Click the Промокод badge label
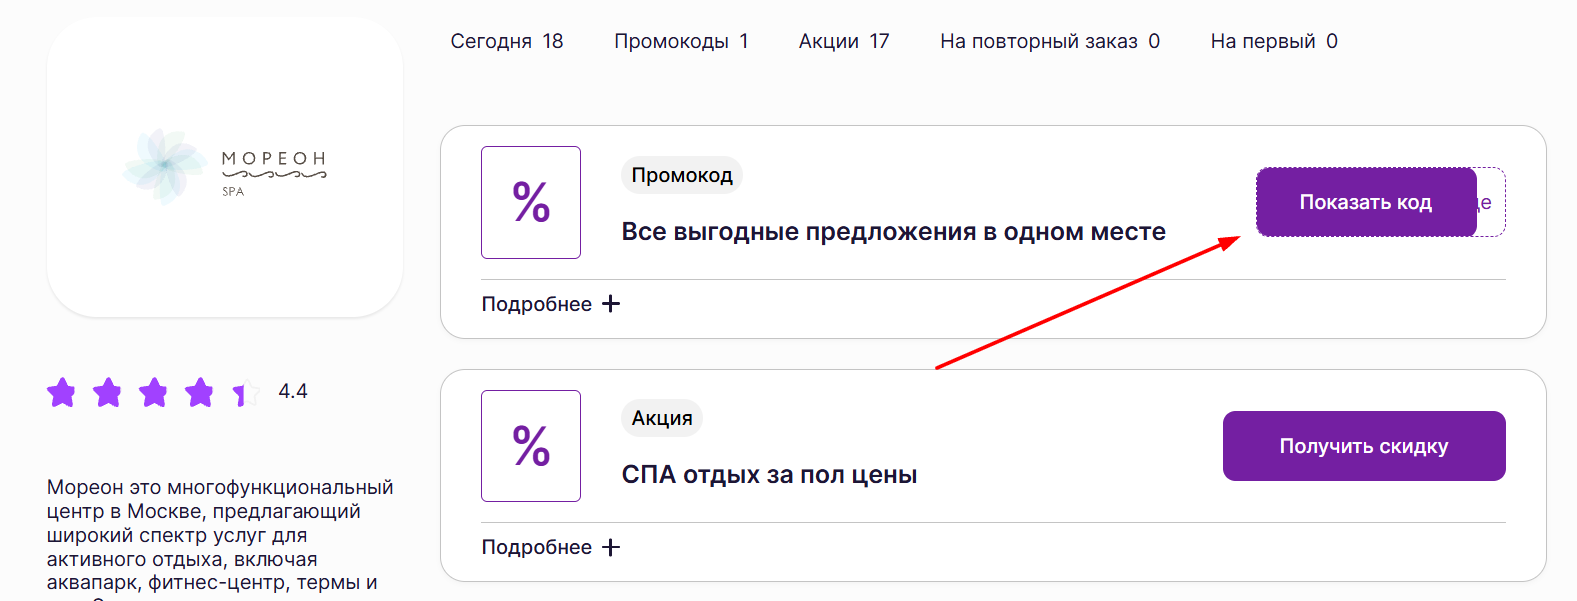The width and height of the screenshot is (1577, 601). pyautogui.click(x=681, y=175)
